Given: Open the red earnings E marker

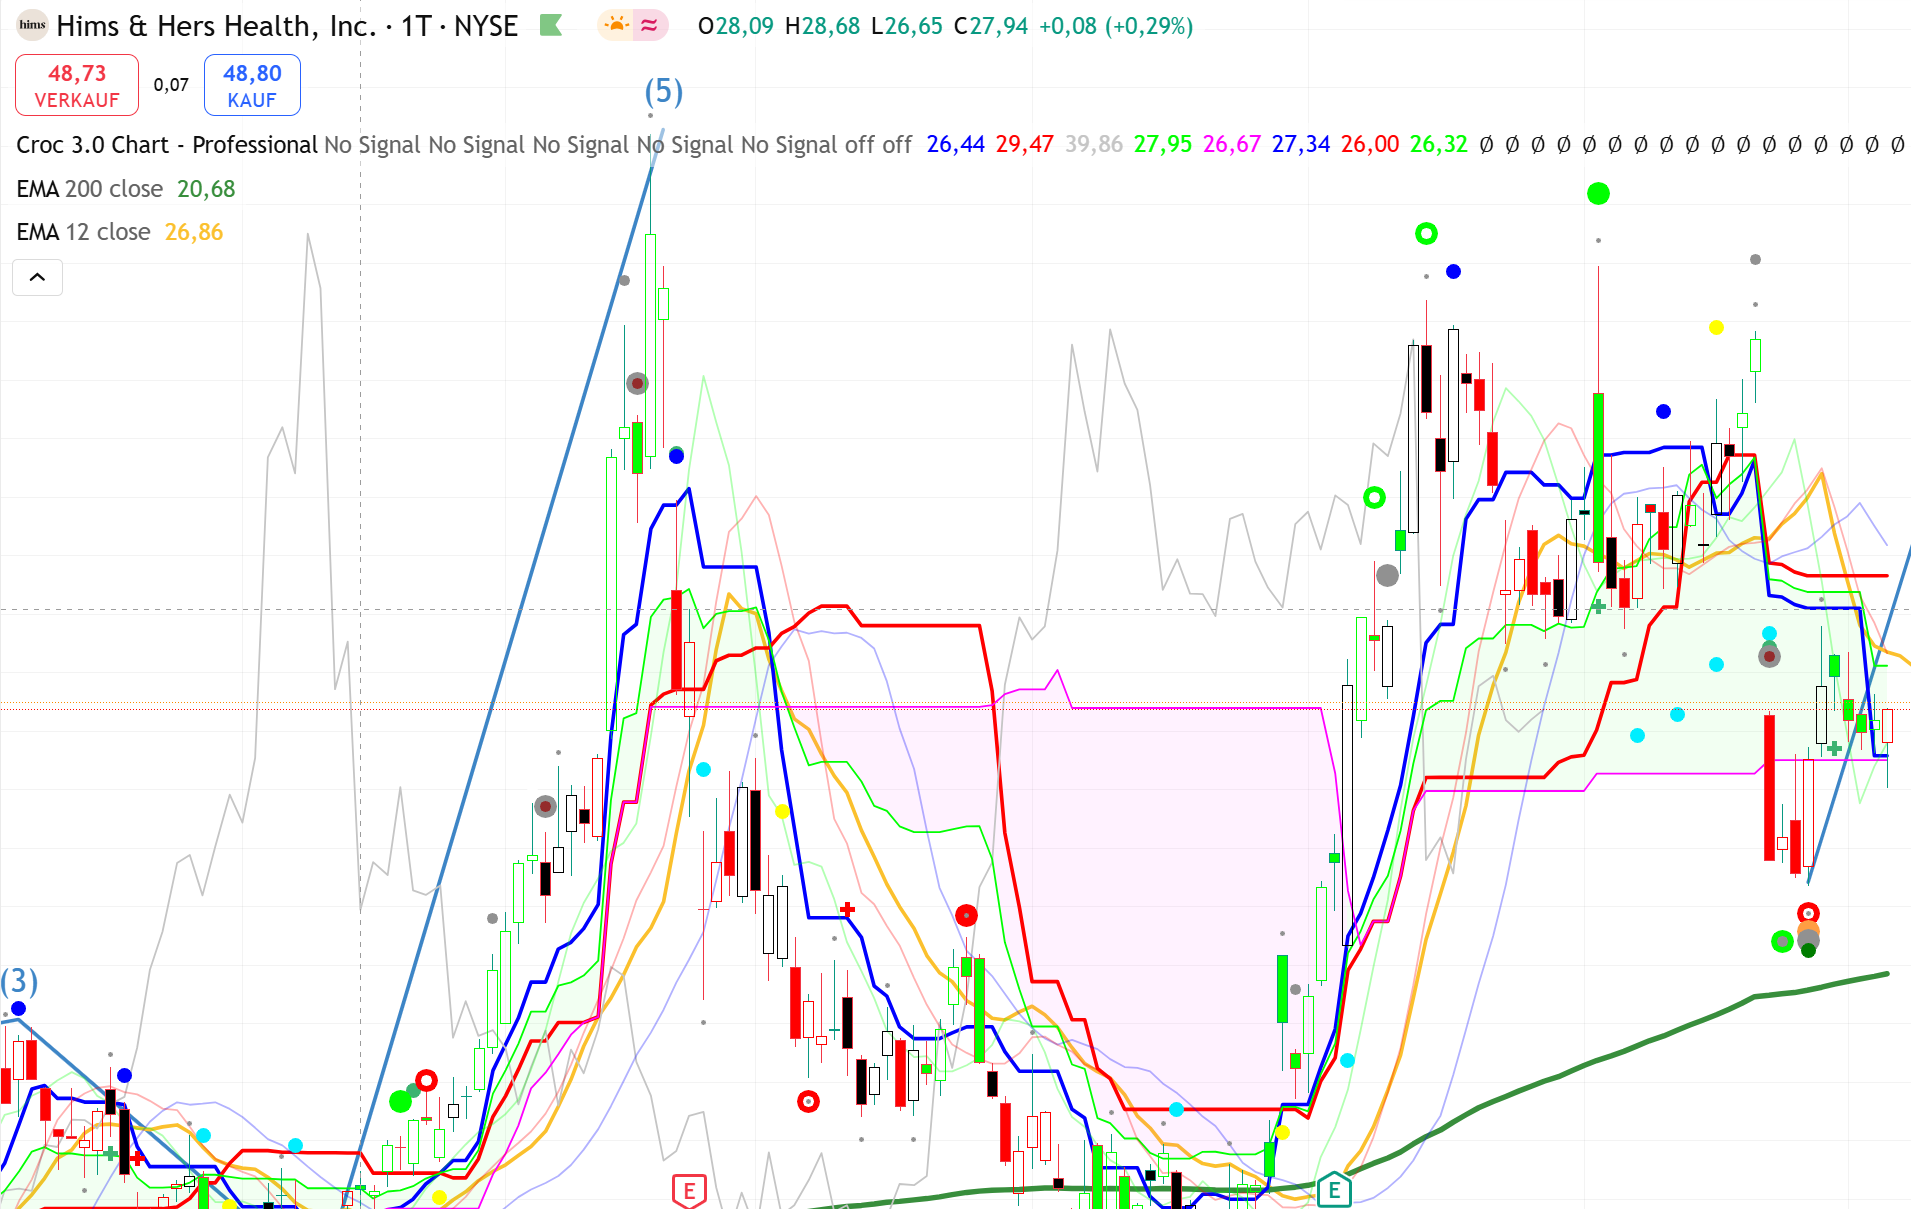Looking at the screenshot, I should pos(689,1190).
